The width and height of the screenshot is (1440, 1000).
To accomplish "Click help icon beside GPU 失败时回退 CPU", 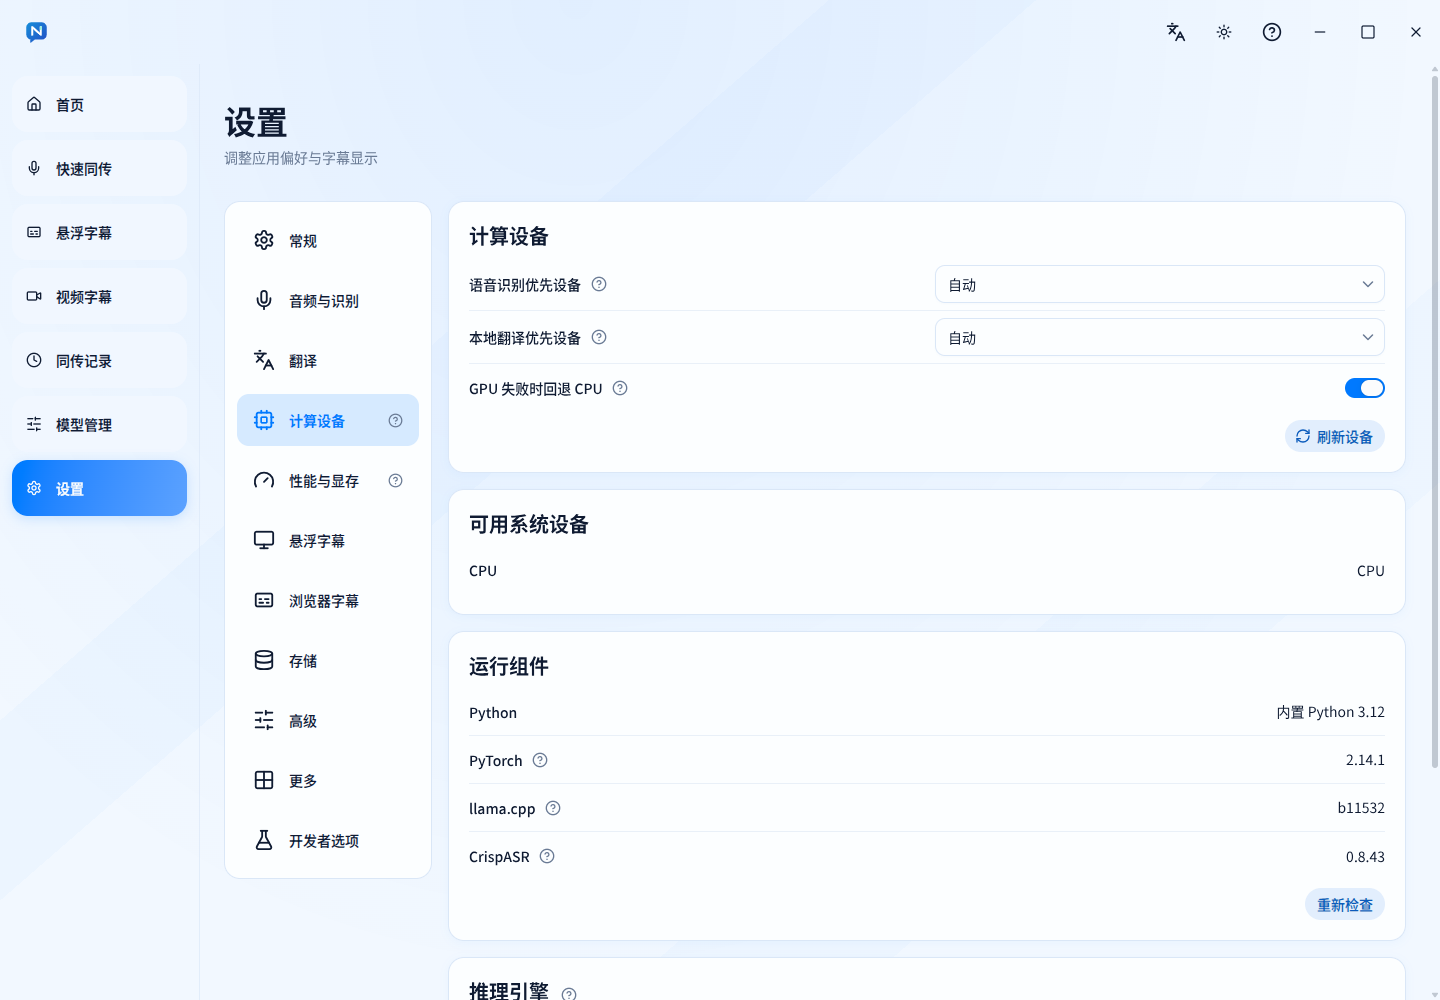I will 620,388.
